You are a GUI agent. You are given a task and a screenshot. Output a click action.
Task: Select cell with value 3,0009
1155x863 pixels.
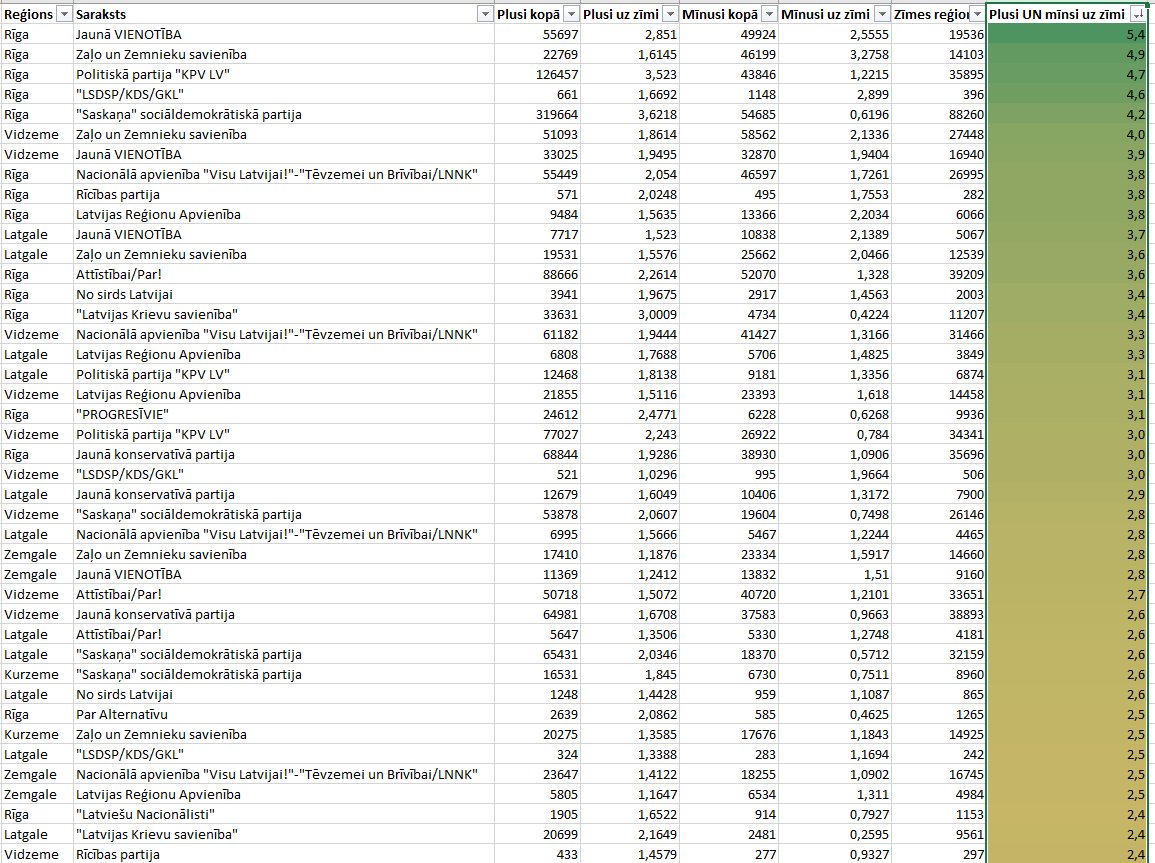[630, 314]
